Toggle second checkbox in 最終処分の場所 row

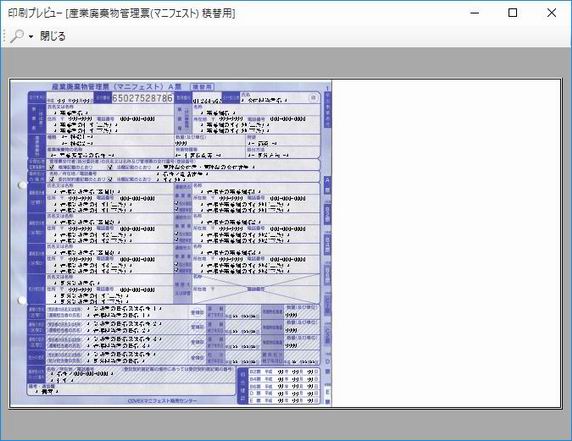tap(110, 179)
